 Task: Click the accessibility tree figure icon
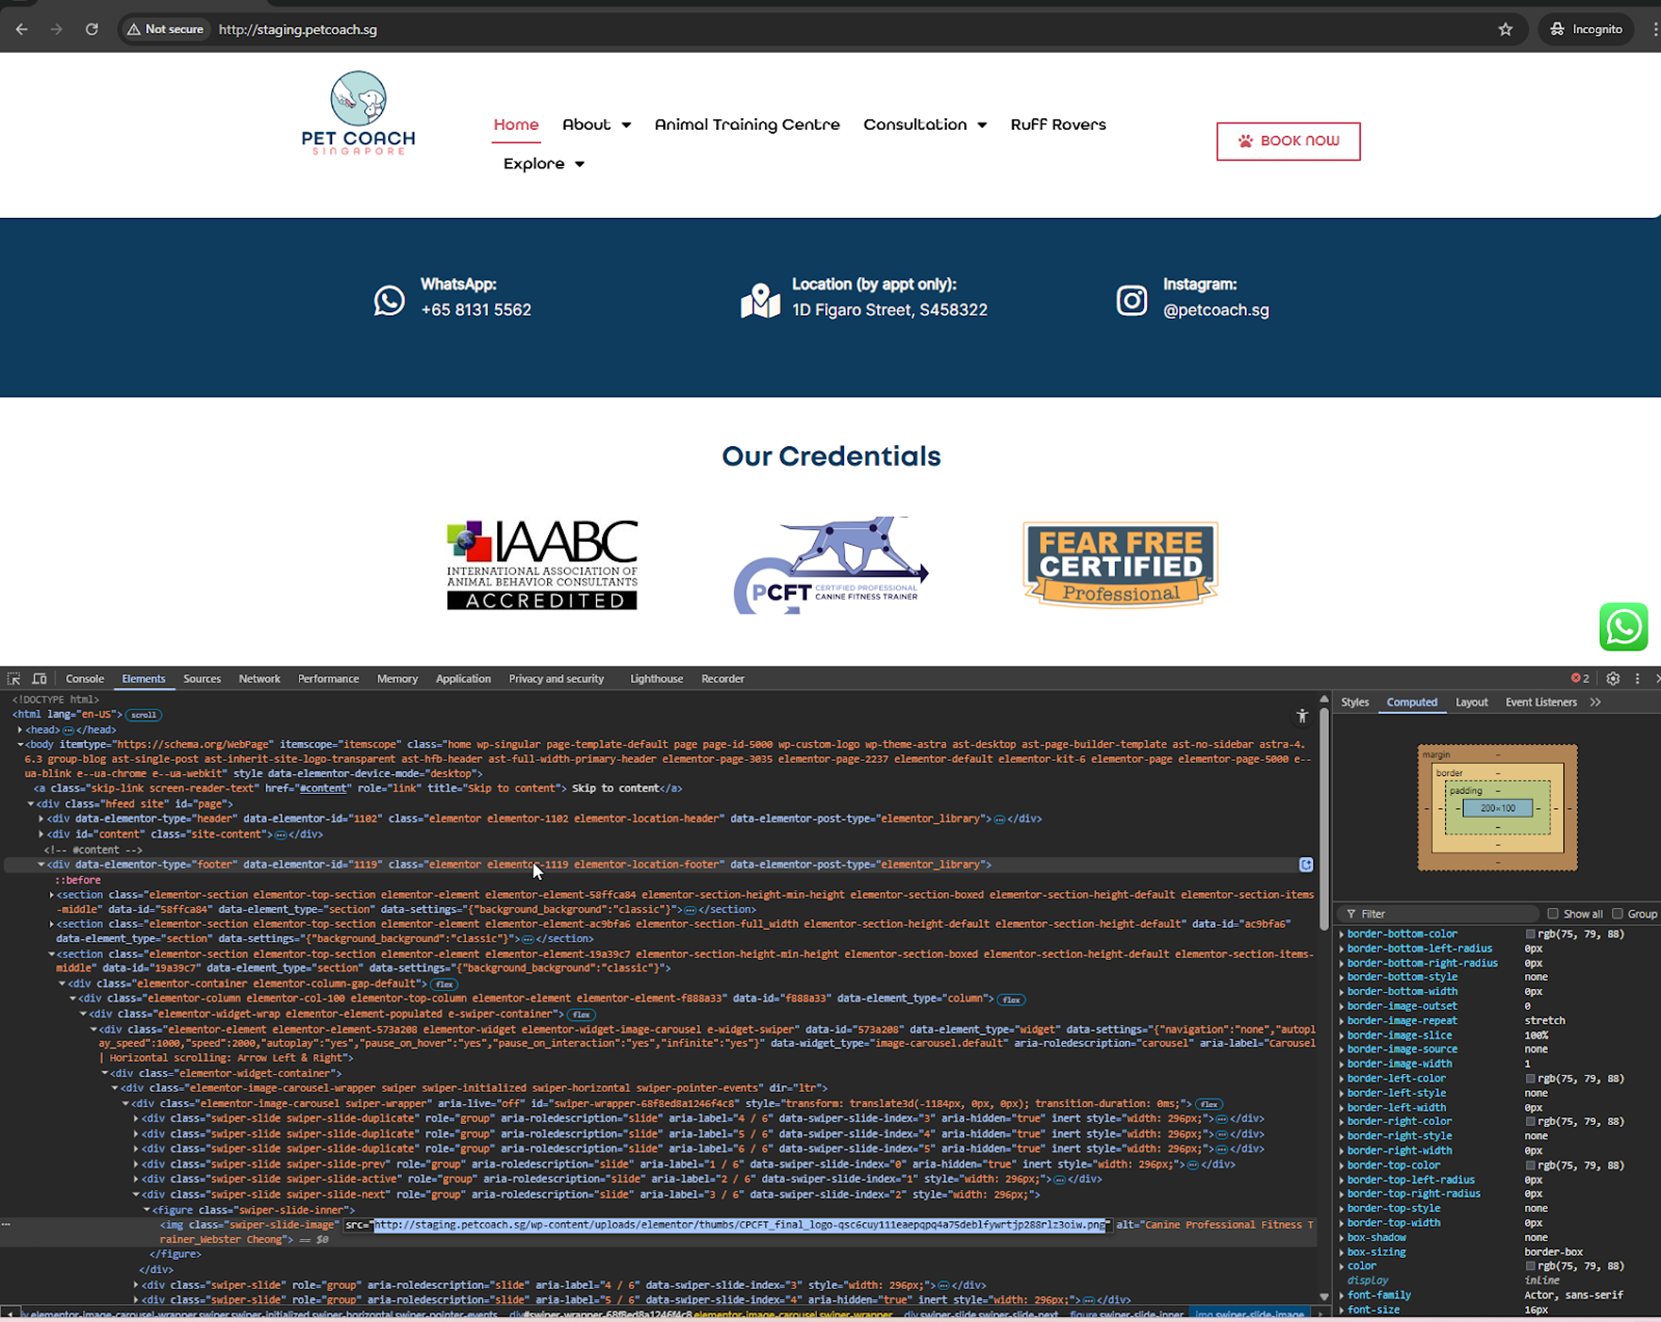pos(1302,716)
